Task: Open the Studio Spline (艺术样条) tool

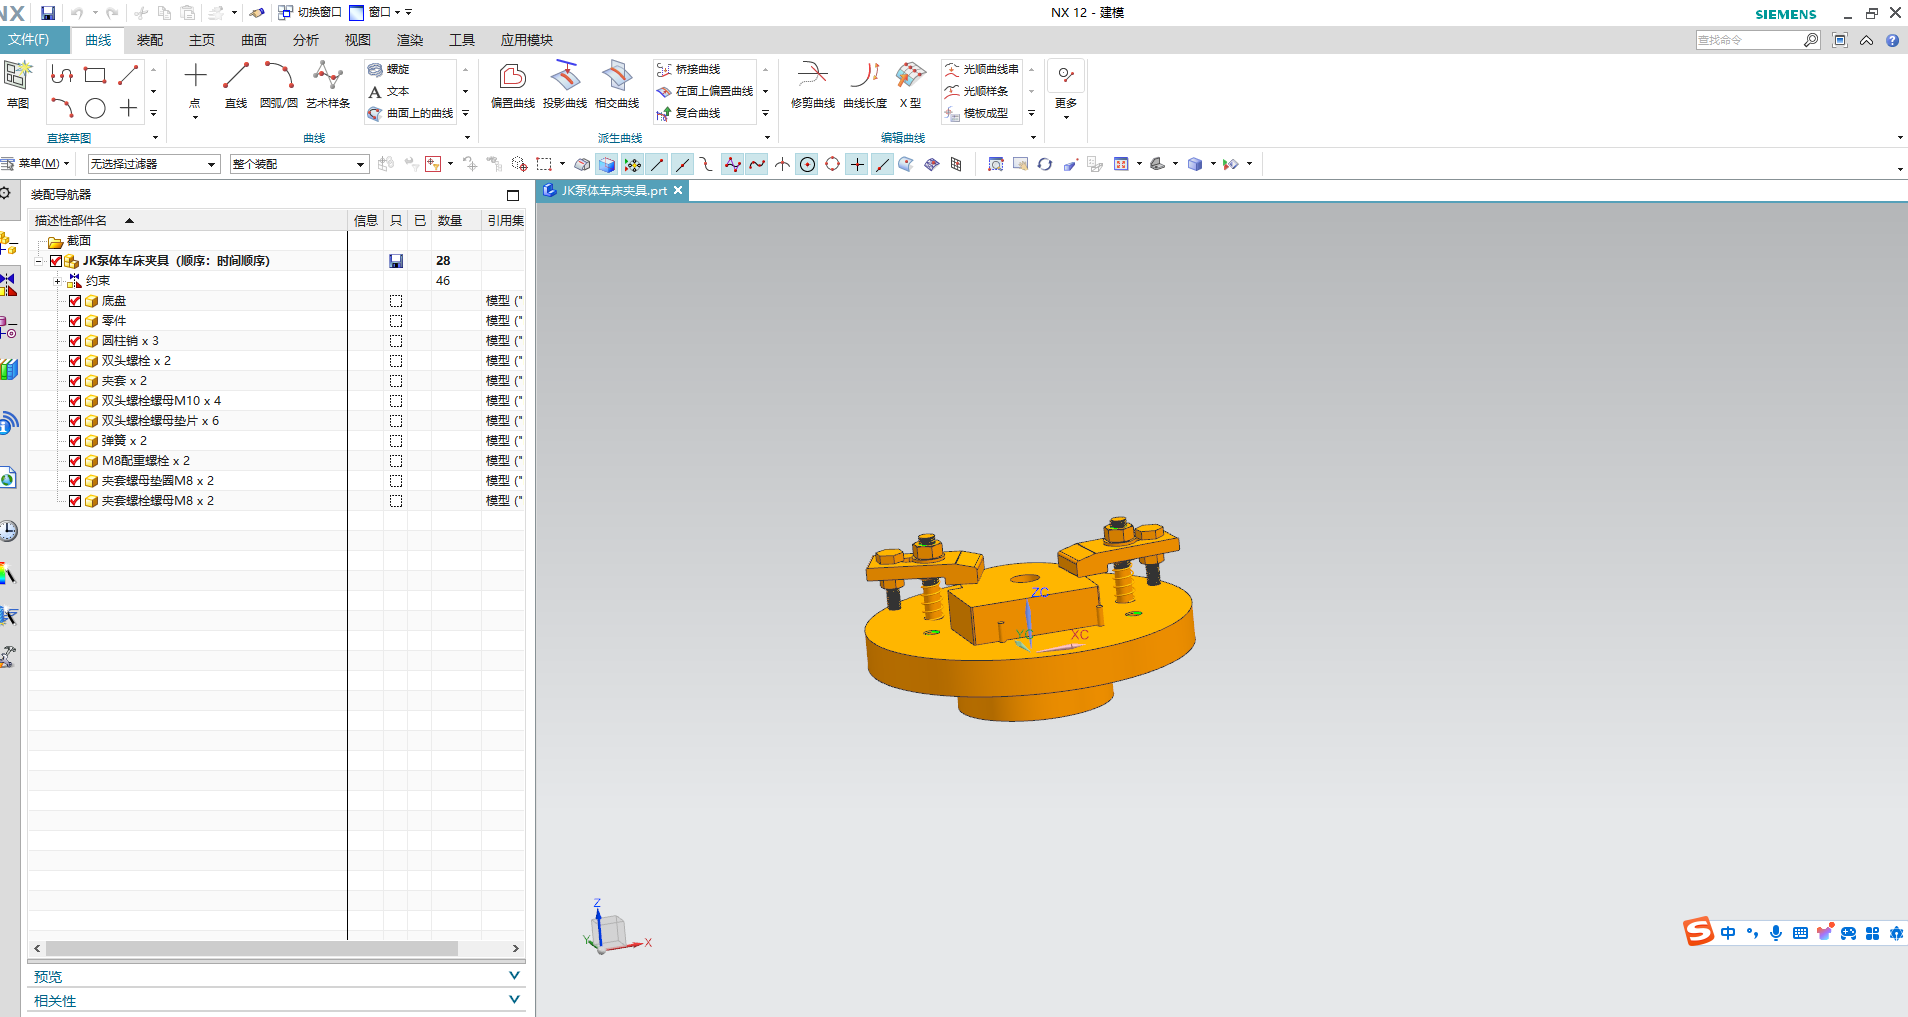Action: 328,84
